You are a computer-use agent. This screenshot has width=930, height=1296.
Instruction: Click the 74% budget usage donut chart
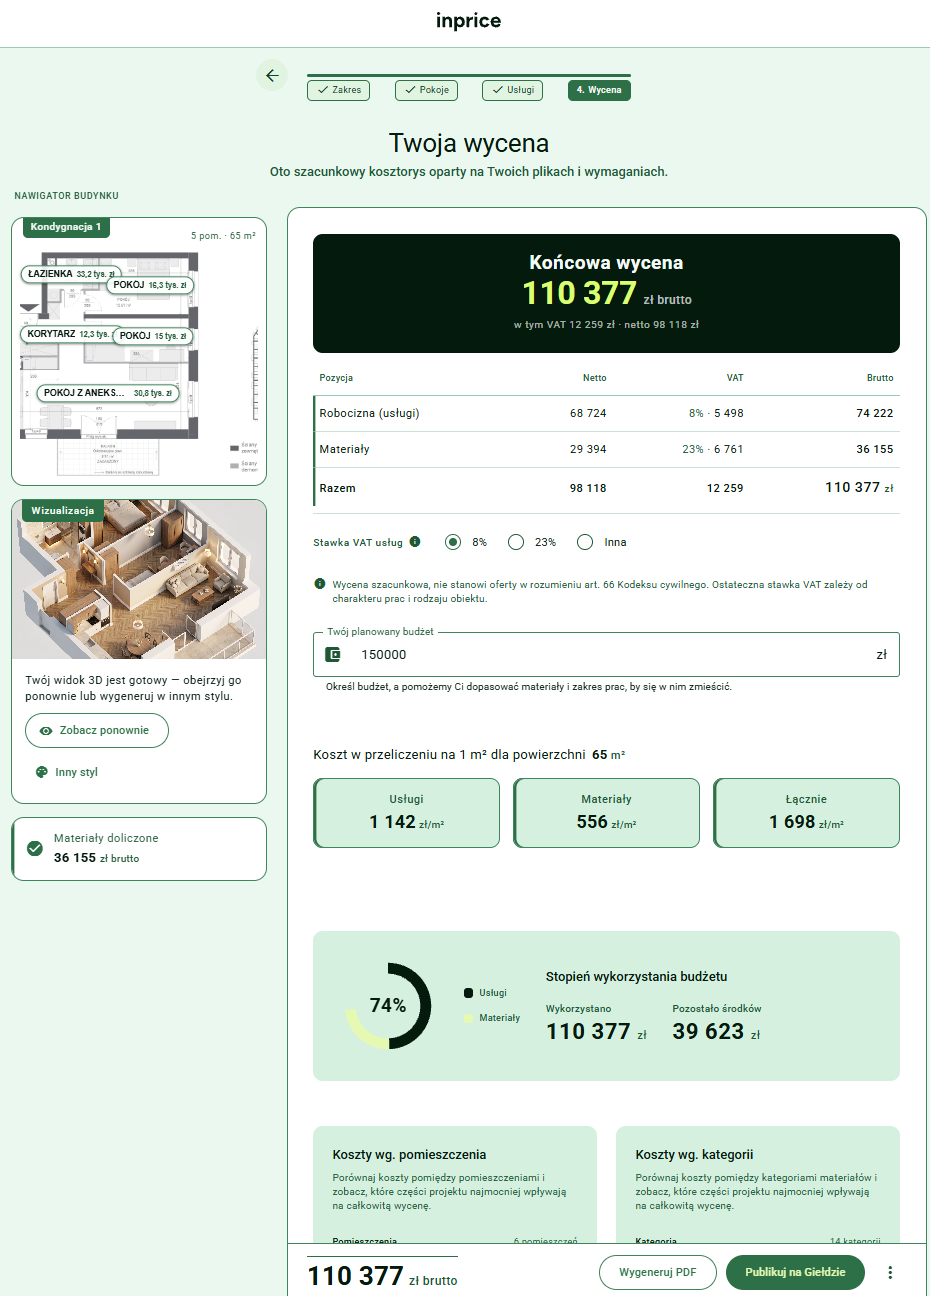[x=388, y=1006]
